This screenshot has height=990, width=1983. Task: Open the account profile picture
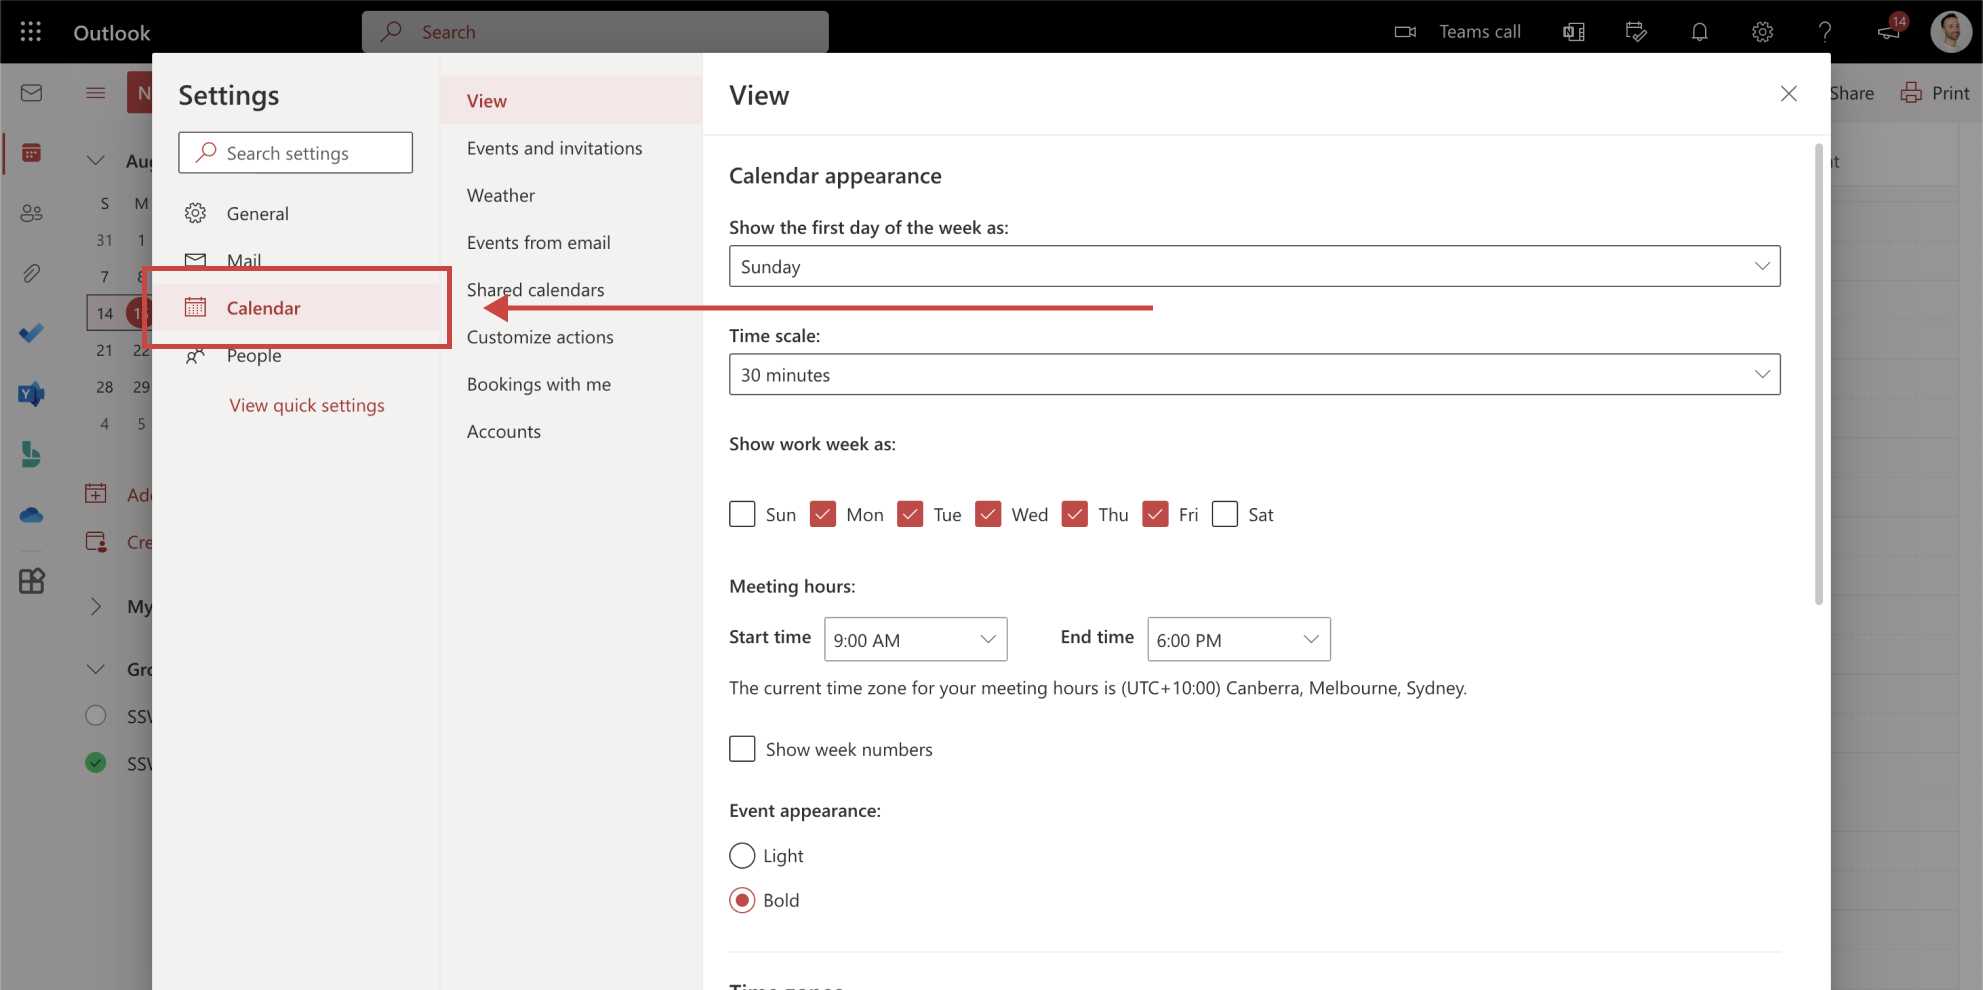click(x=1951, y=32)
